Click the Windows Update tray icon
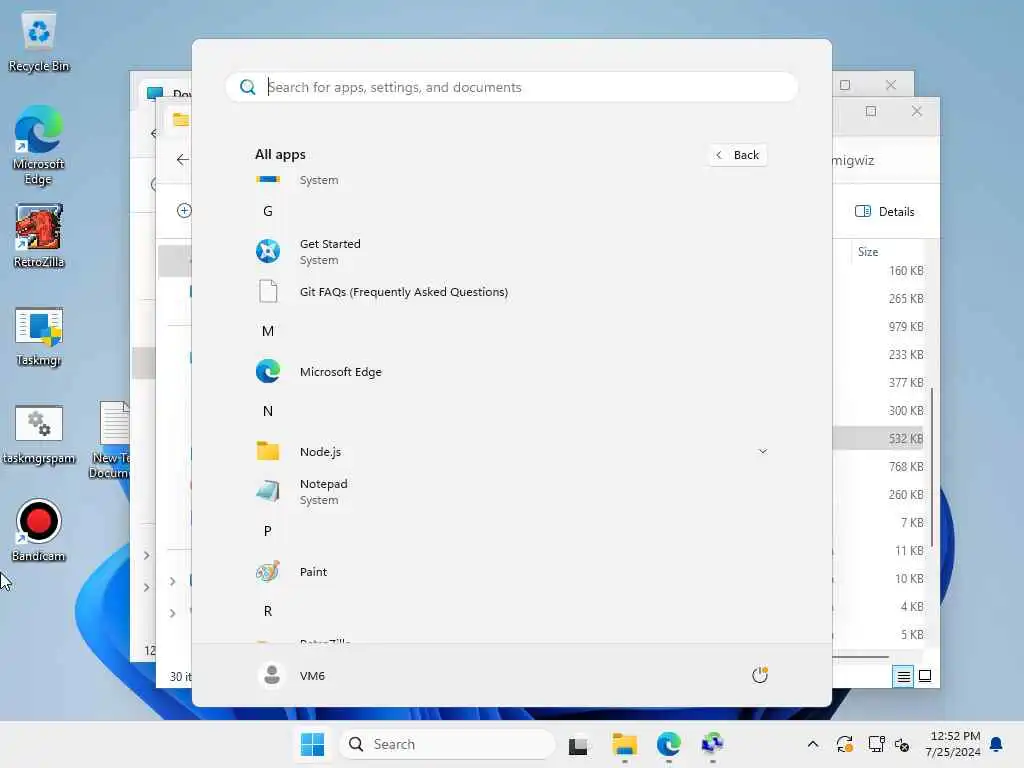 pyautogui.click(x=844, y=744)
